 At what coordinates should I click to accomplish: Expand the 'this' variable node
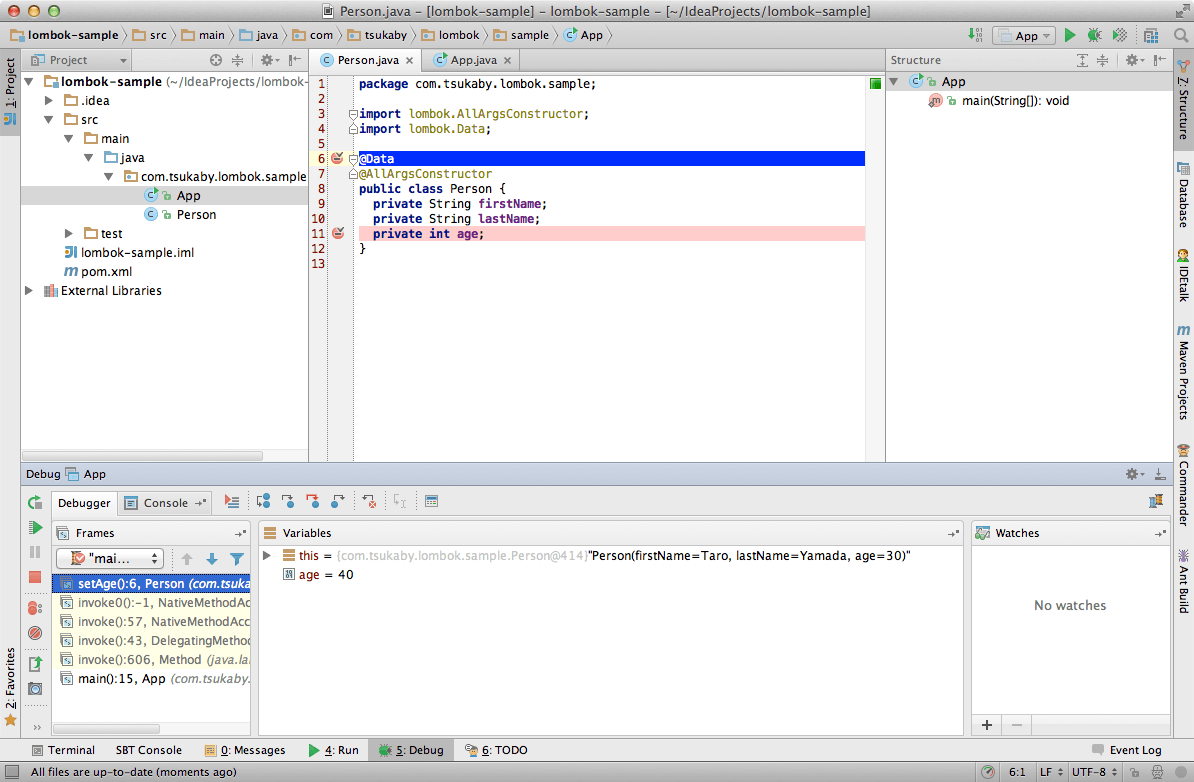[267, 555]
